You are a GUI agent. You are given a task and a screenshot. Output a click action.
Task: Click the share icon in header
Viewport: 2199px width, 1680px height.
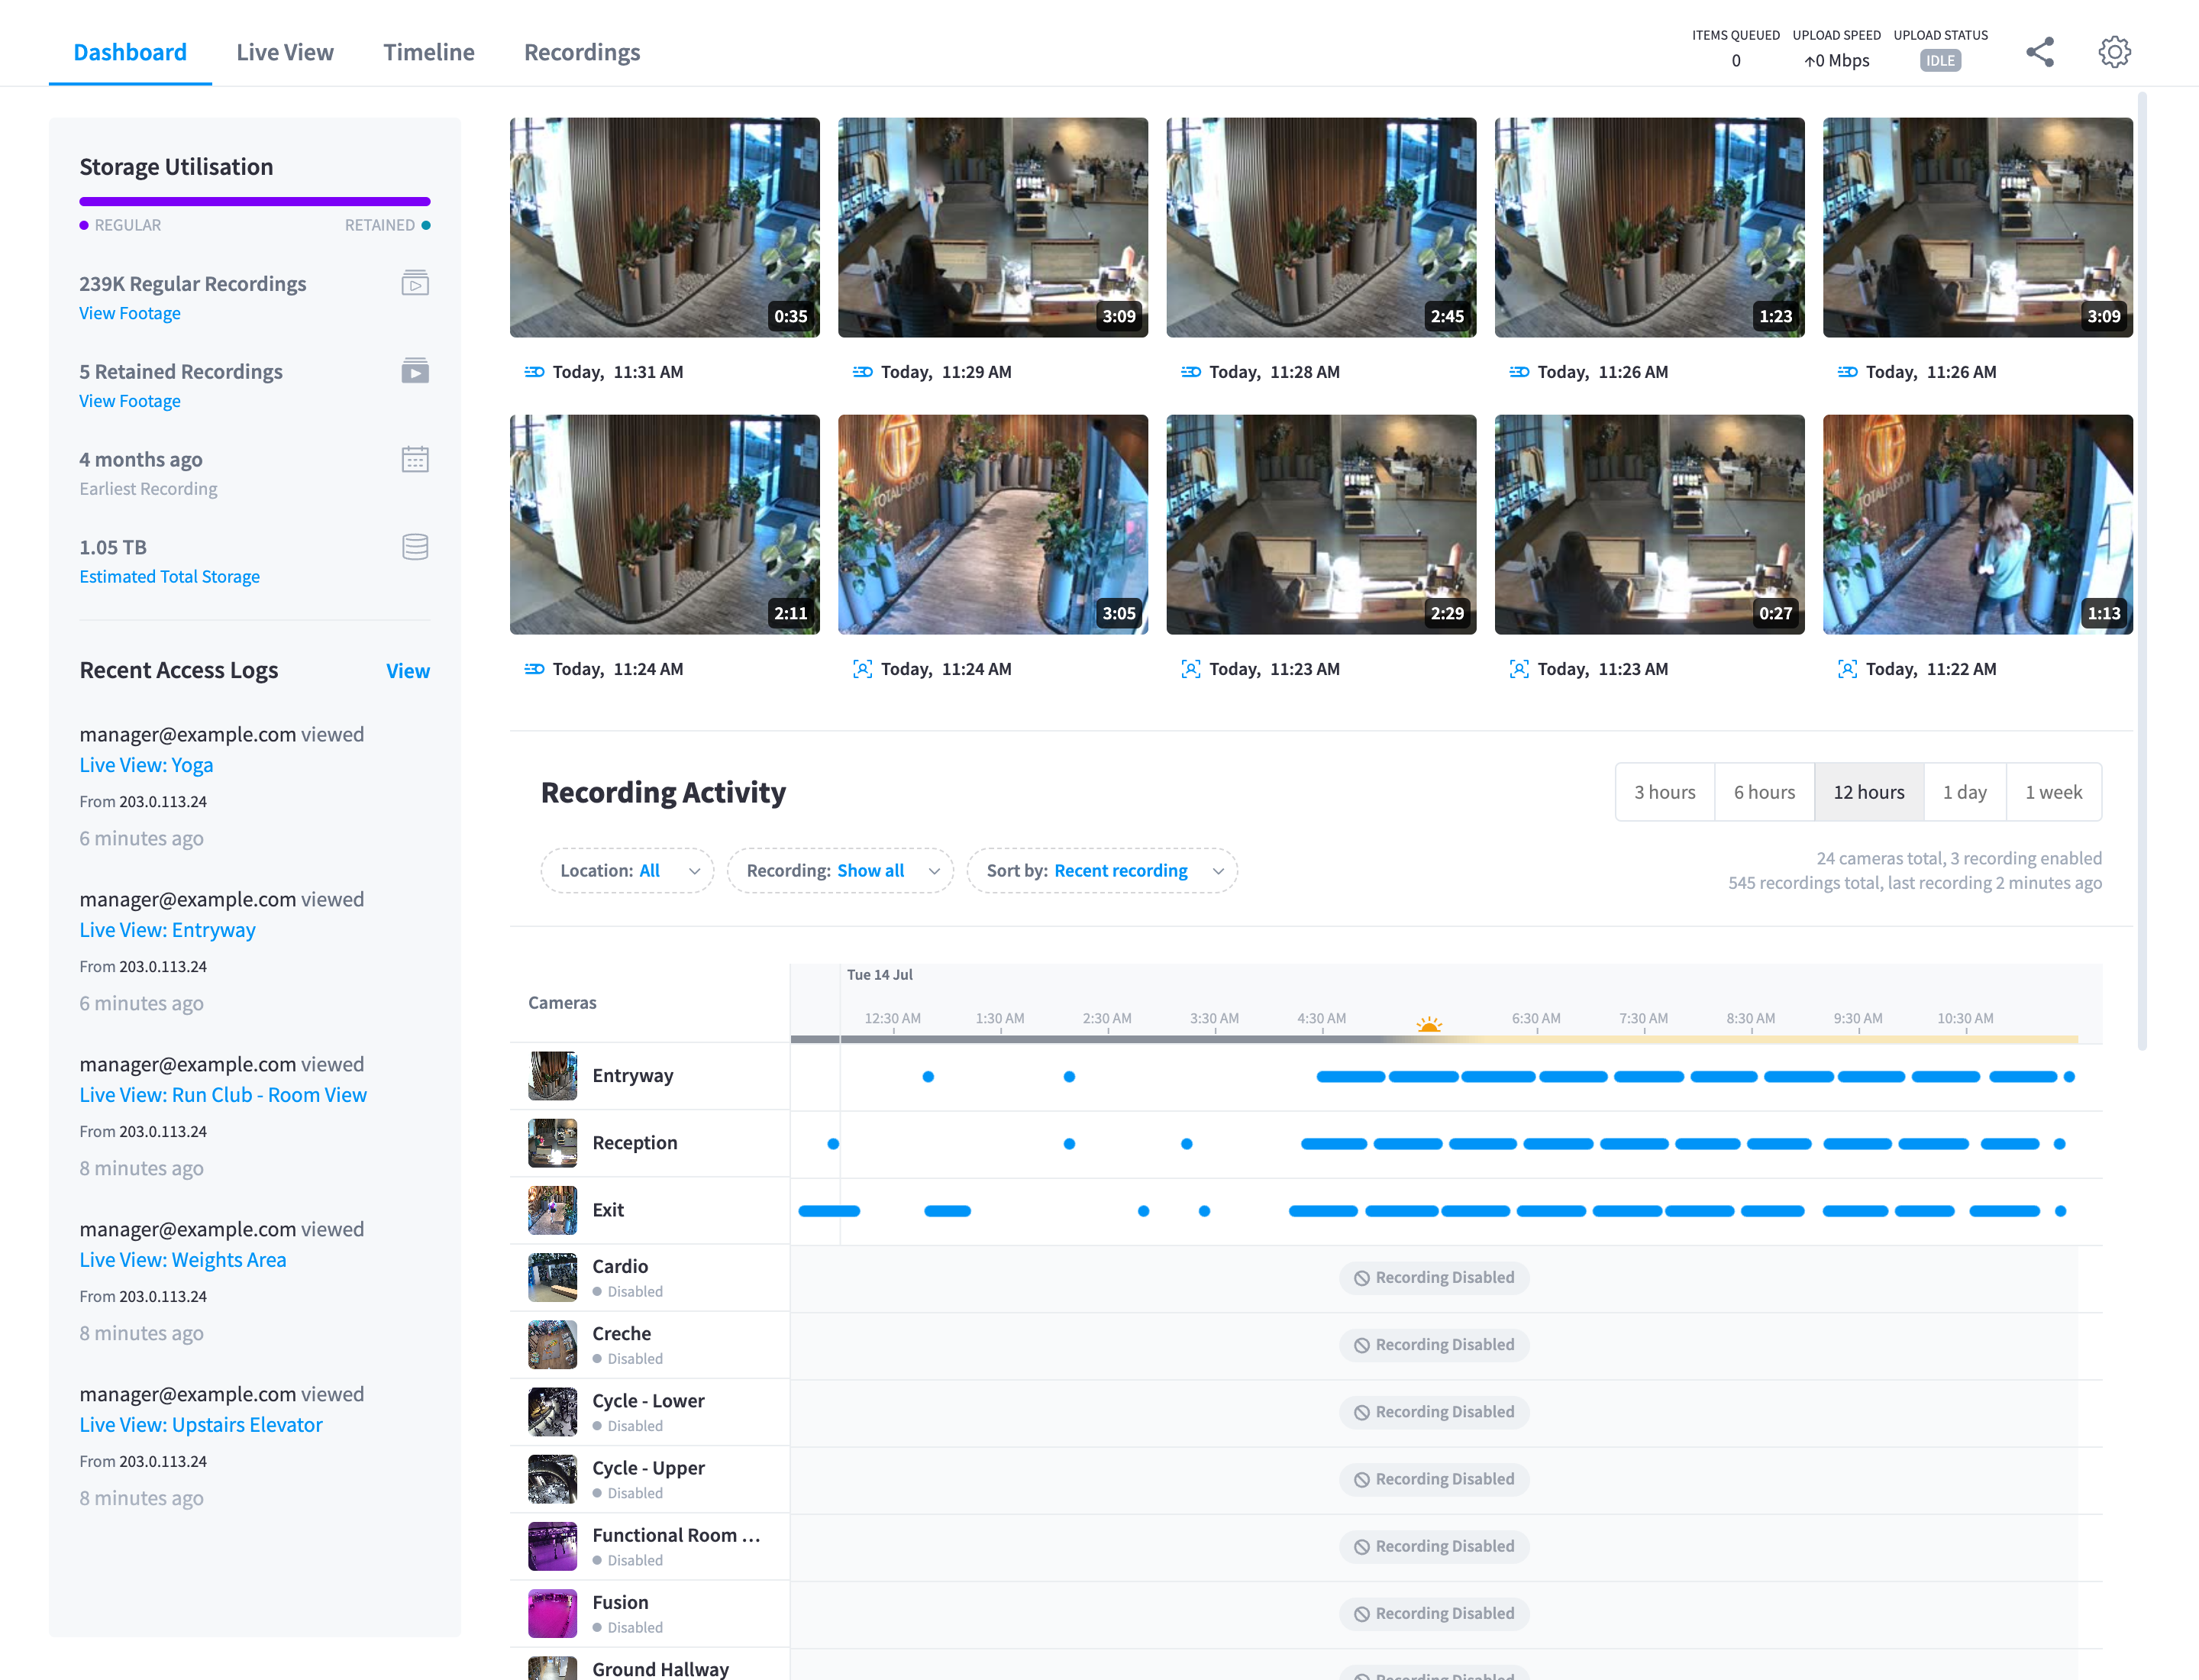(x=2039, y=52)
